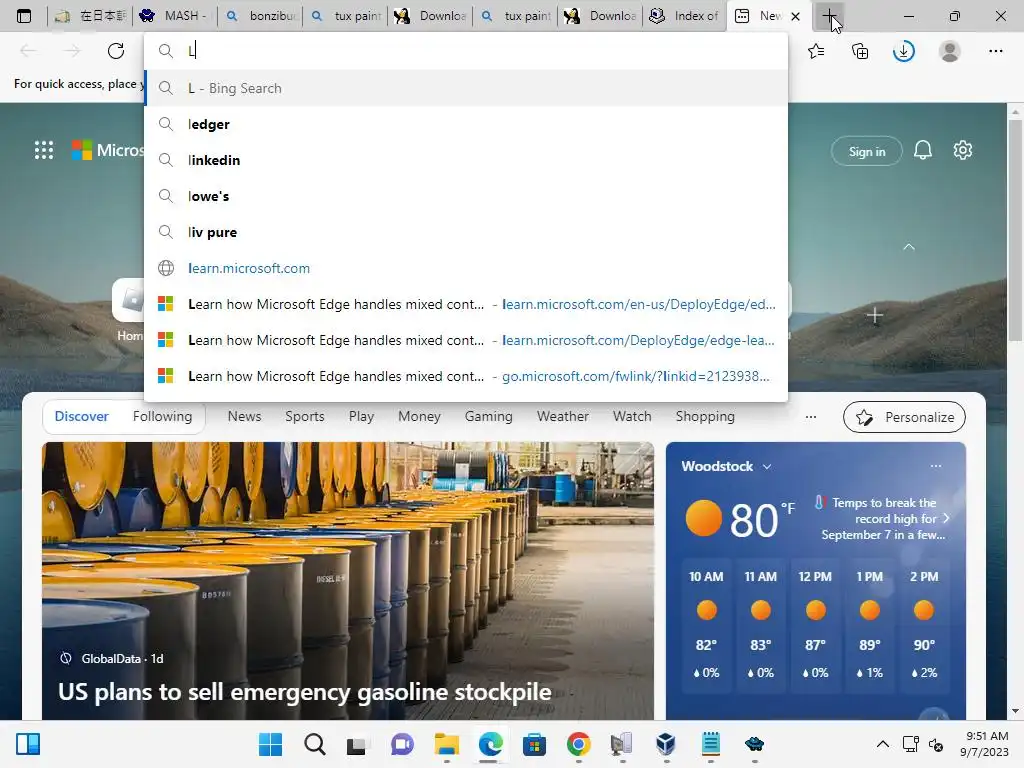Open Google Chrome in taskbar

[x=579, y=744]
